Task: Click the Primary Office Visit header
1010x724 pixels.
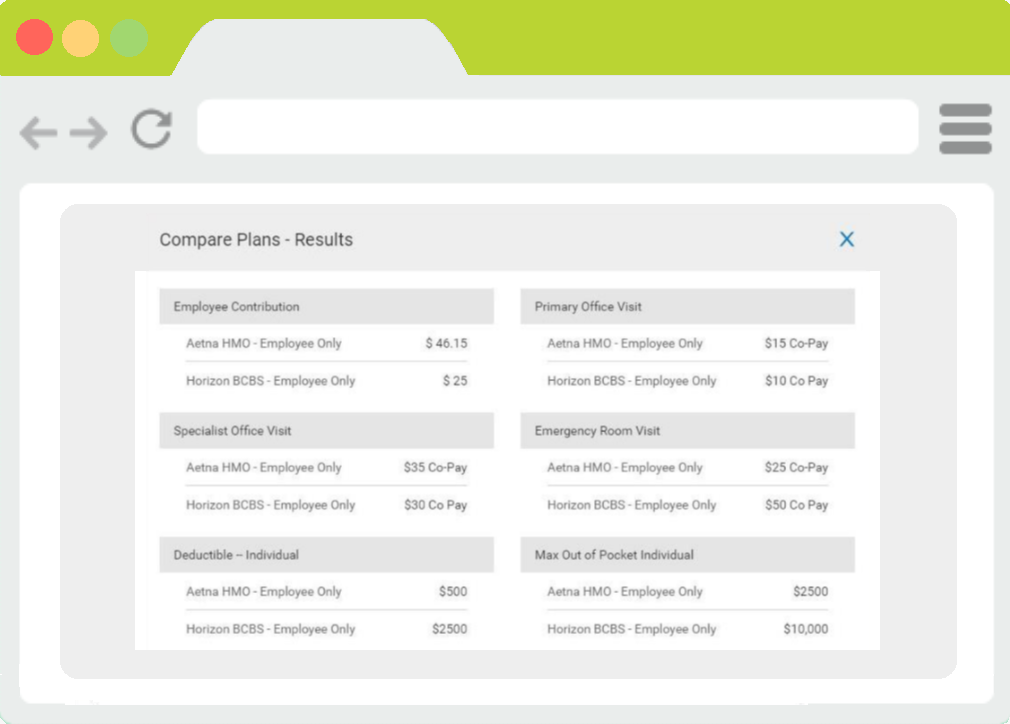Action: pos(687,306)
